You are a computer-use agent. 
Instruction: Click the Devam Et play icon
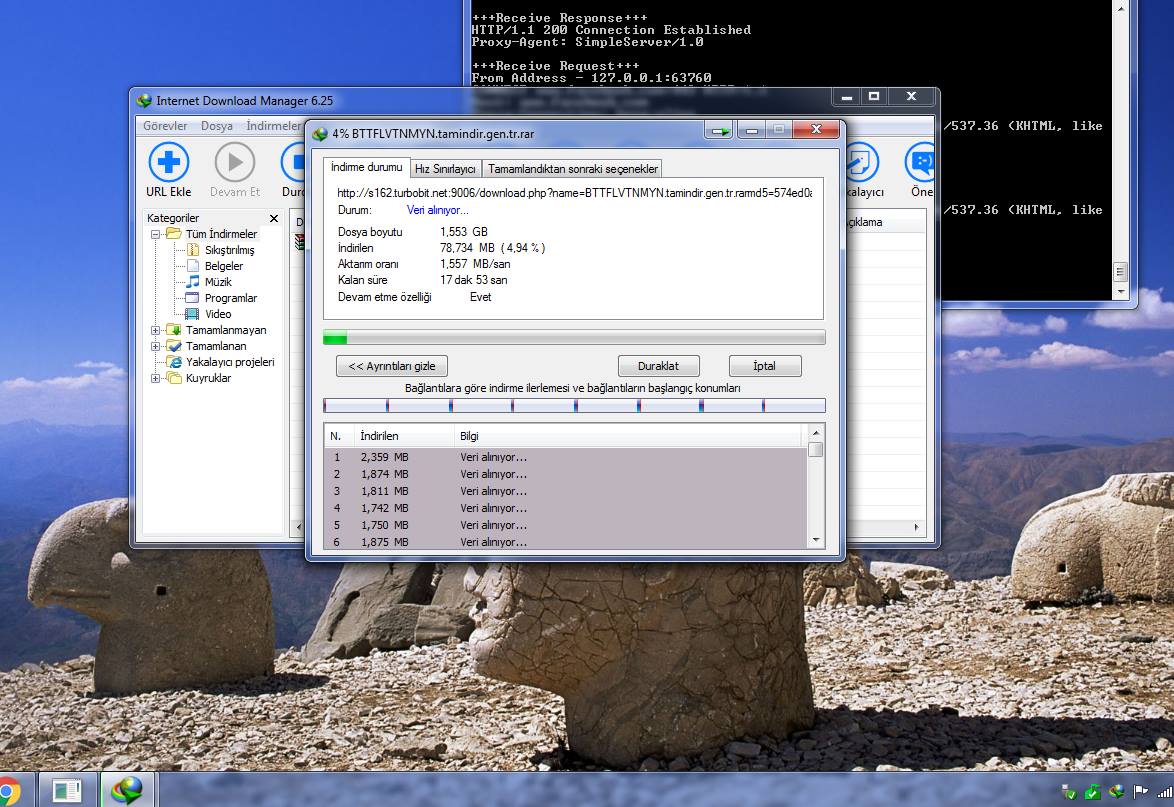234,161
